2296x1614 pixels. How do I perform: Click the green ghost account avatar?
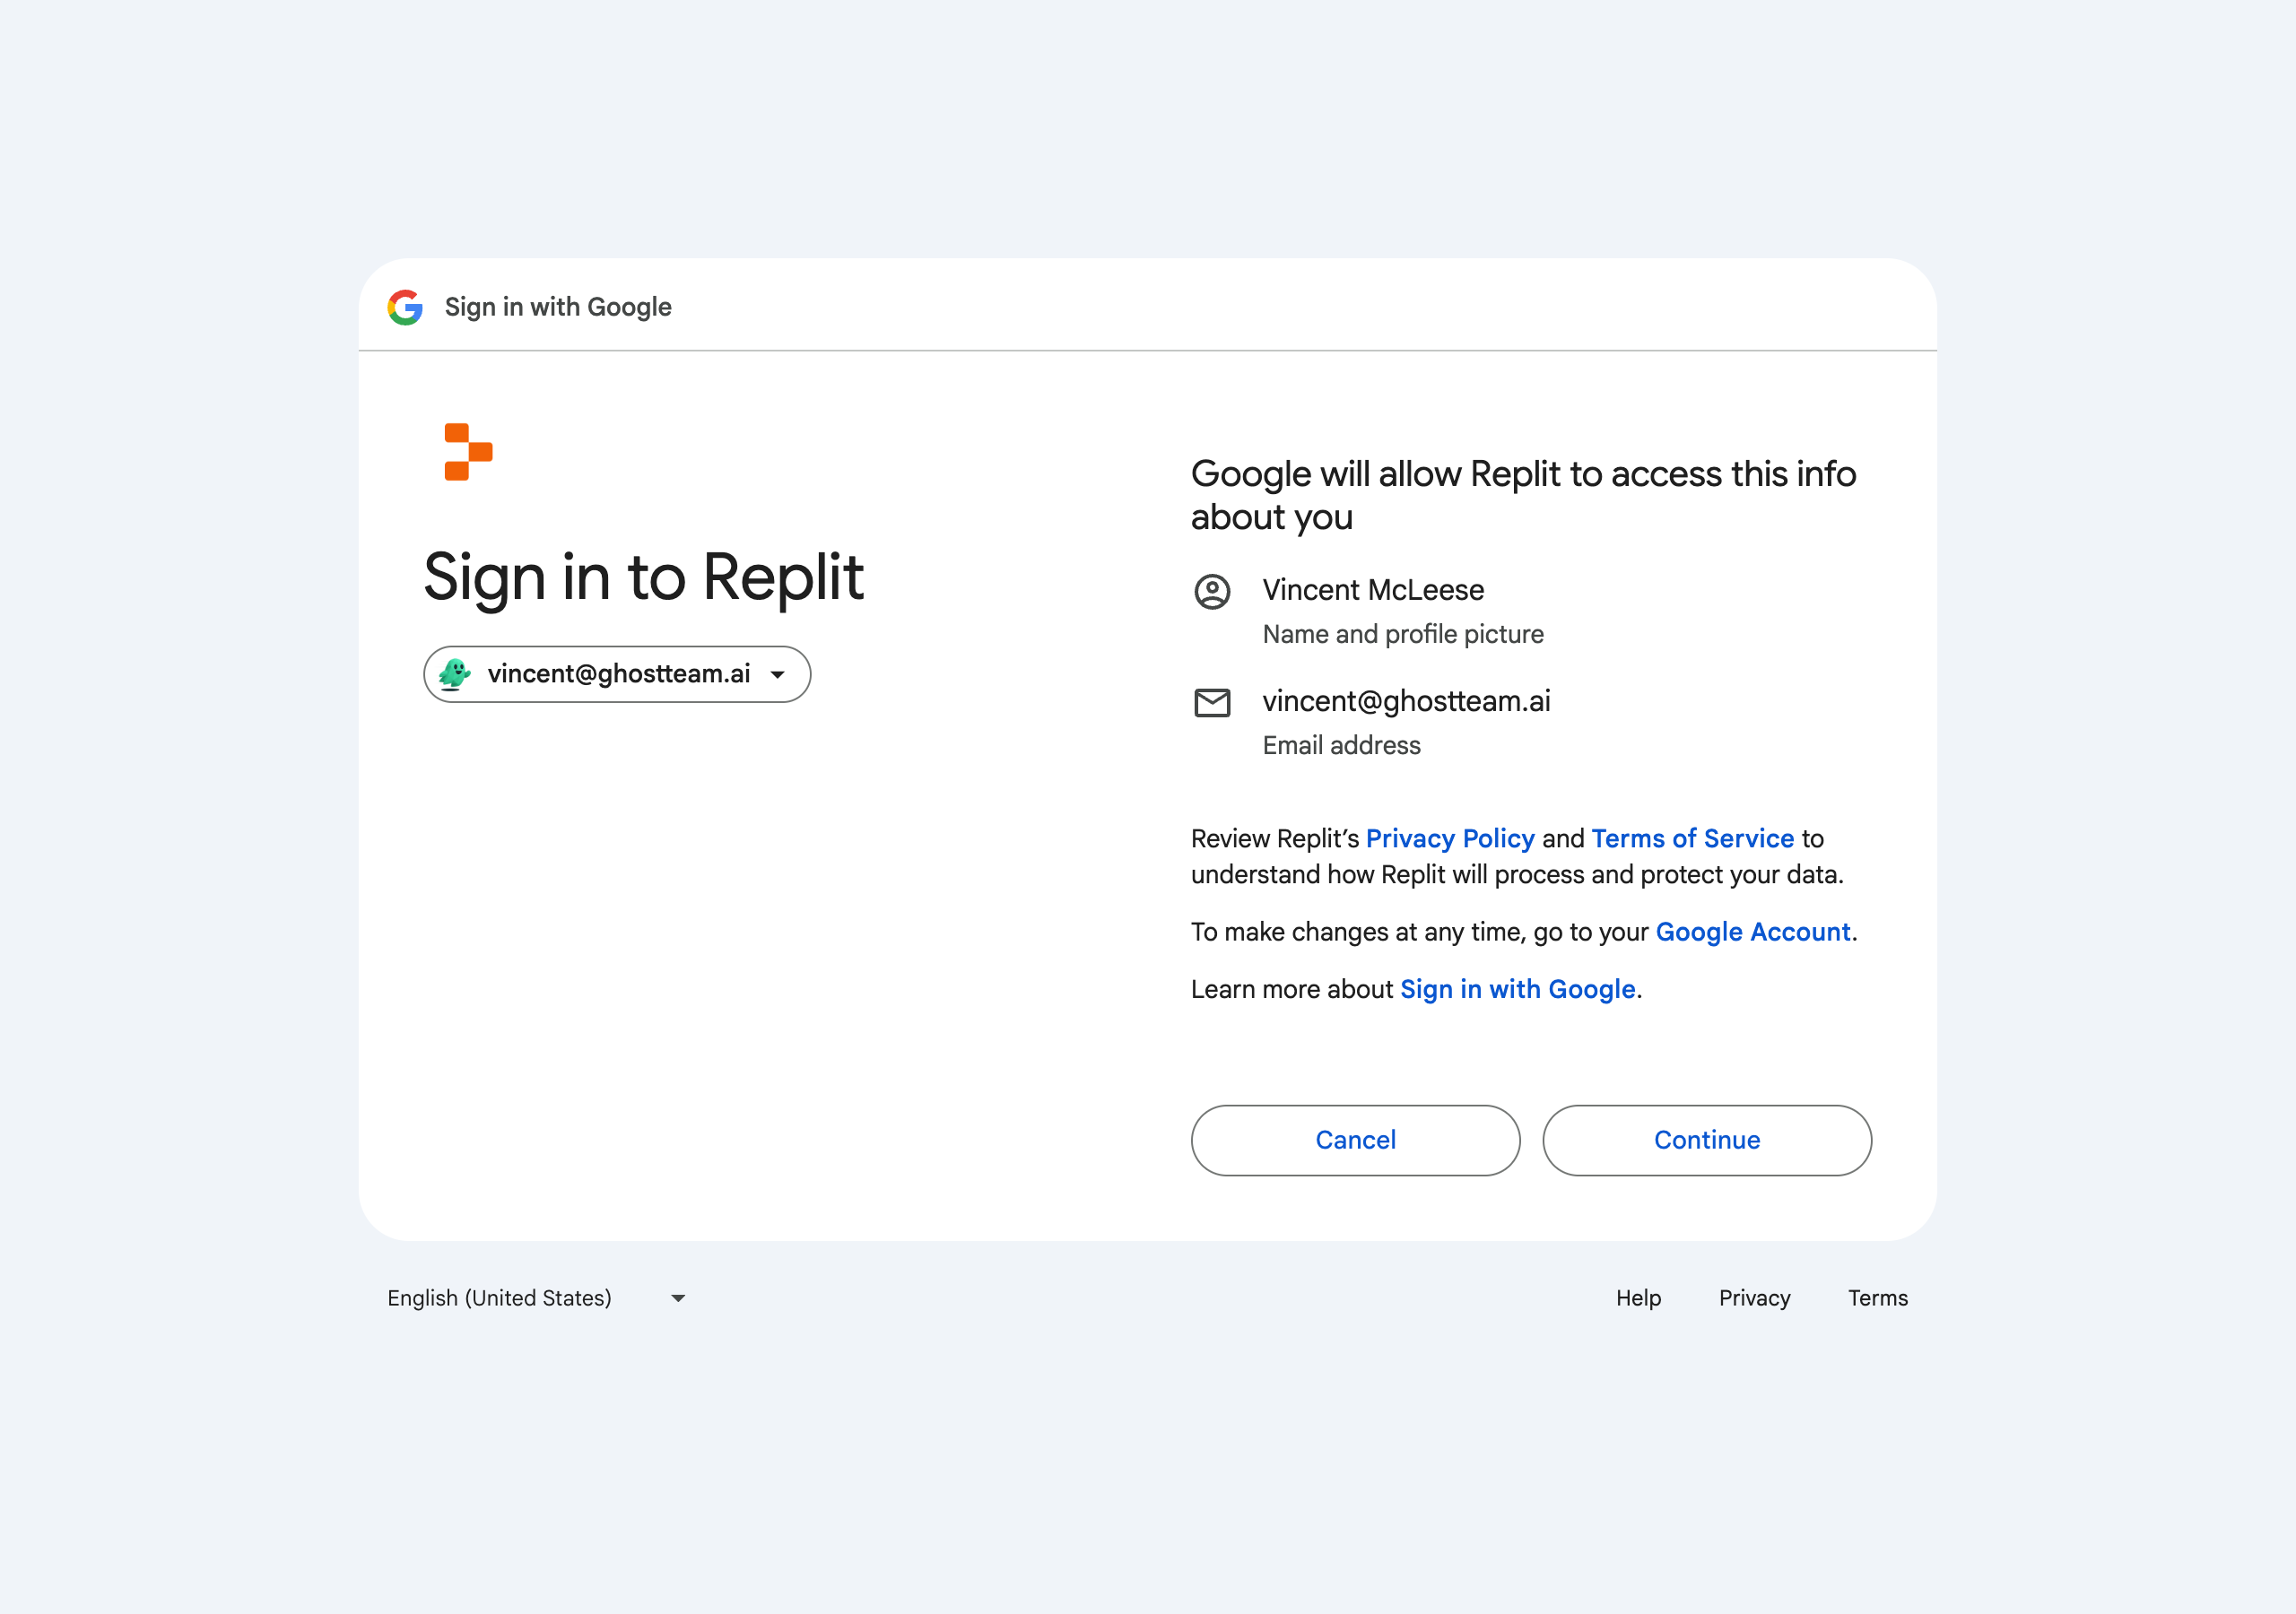pyautogui.click(x=455, y=674)
